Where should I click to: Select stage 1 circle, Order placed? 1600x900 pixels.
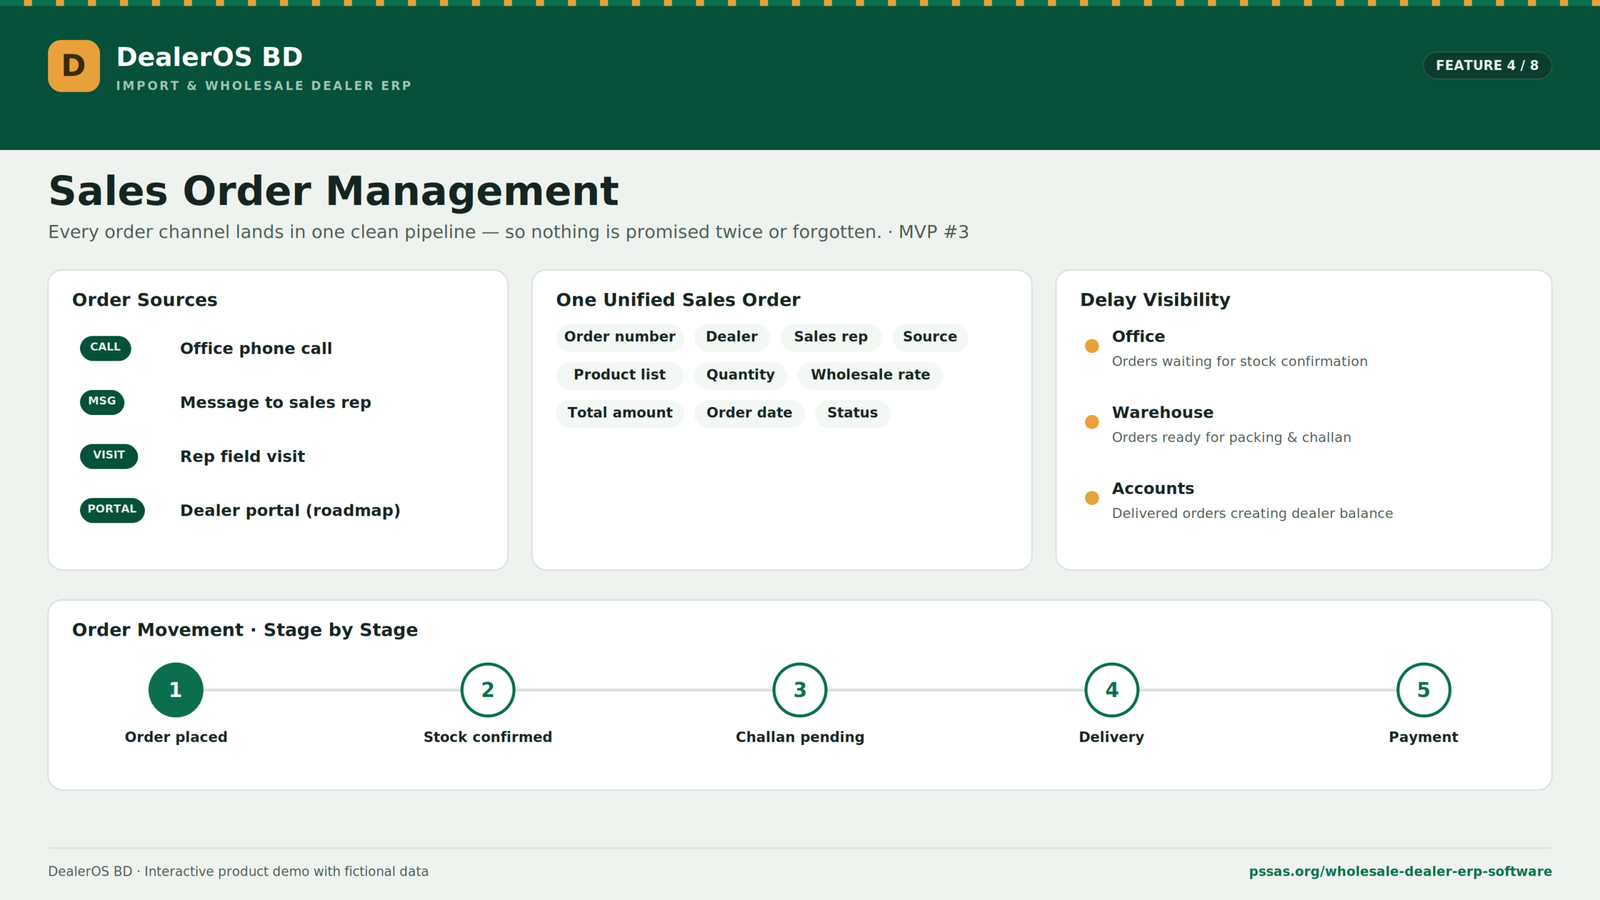click(176, 690)
